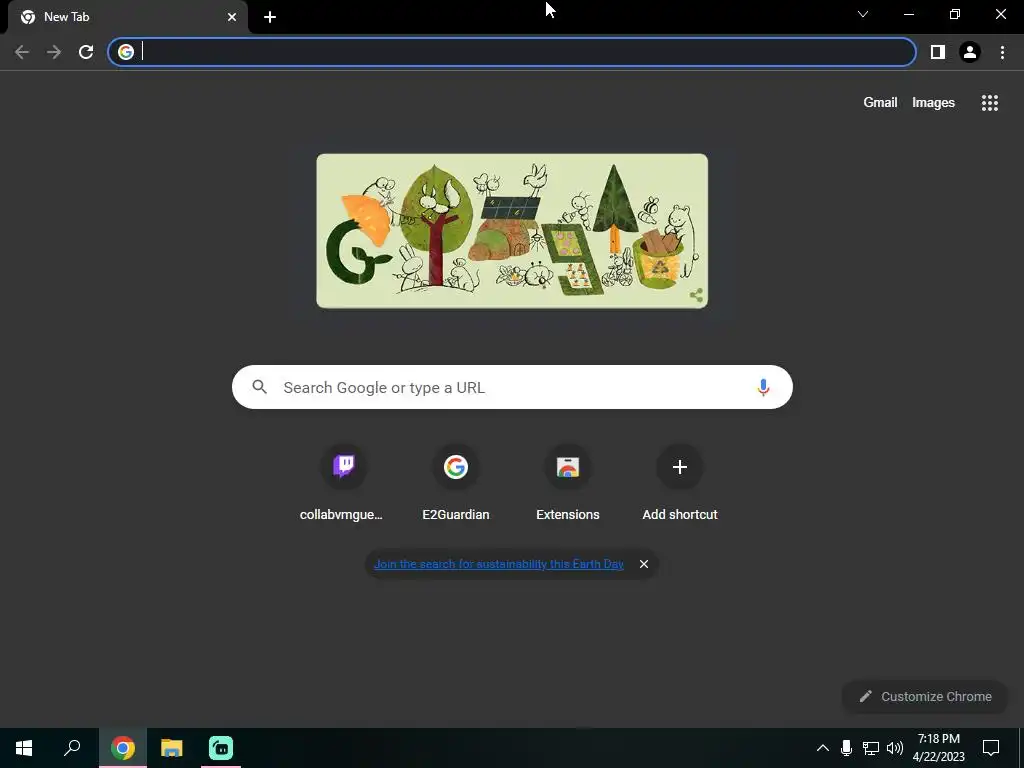Screen dimensions: 1024x768
Task: Open the notification center
Action: (x=991, y=748)
